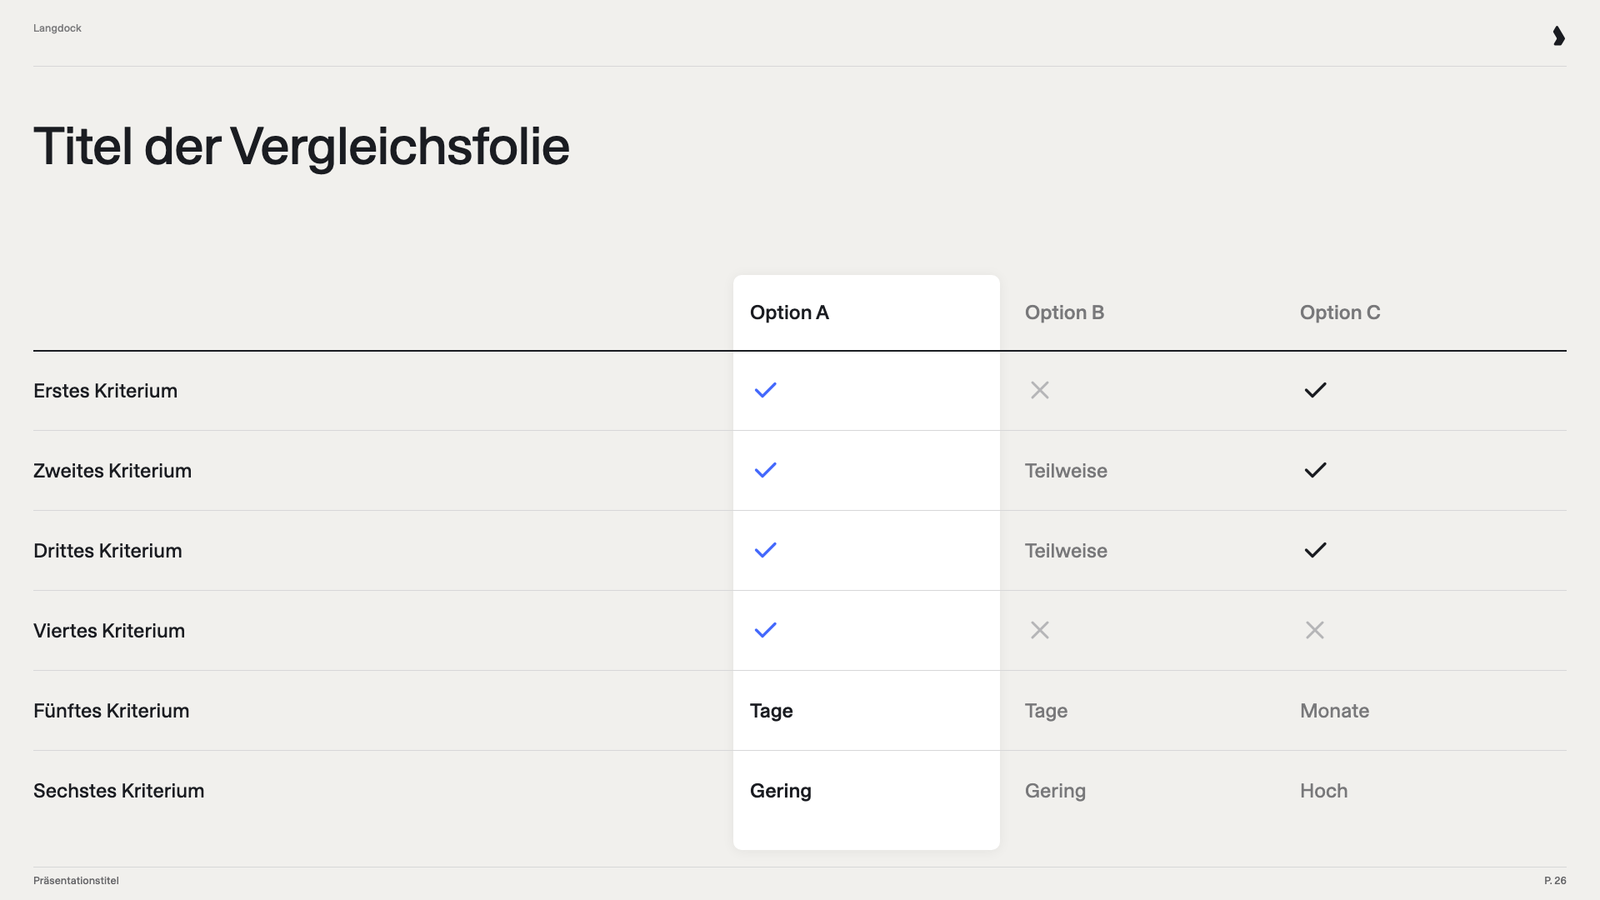
Task: Click the 'Langdock' header text
Action: (x=57, y=28)
